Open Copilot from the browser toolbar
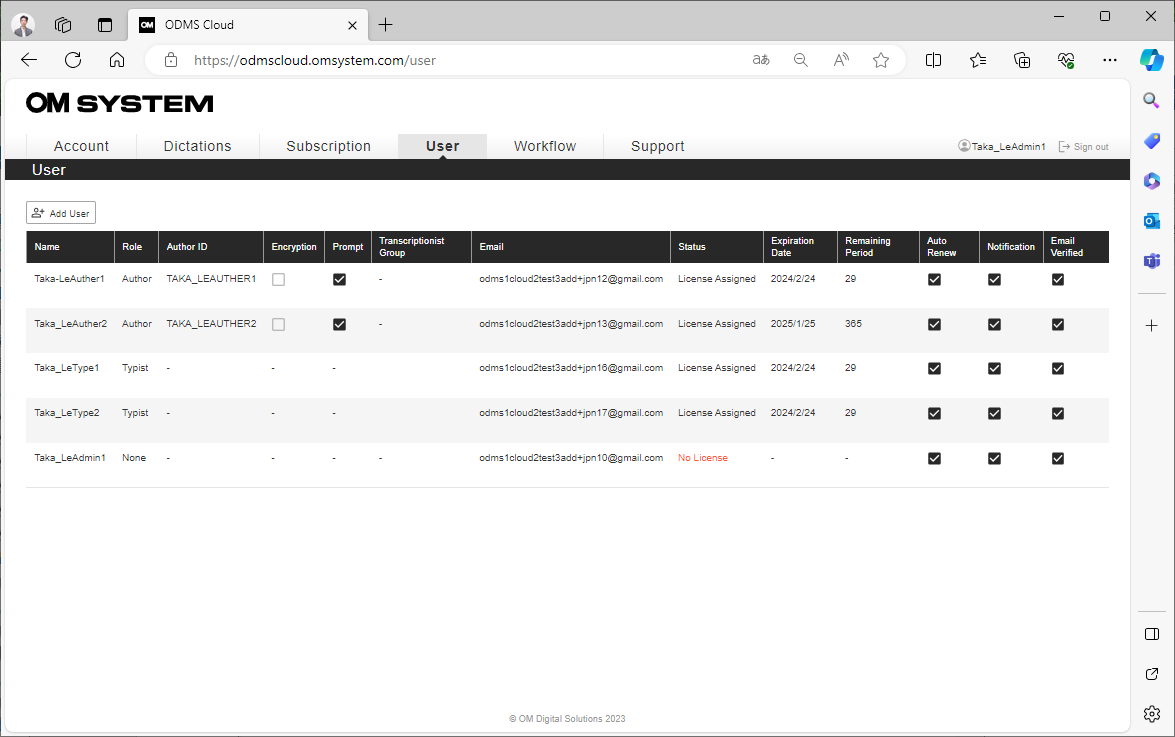The width and height of the screenshot is (1175, 737). coord(1151,60)
